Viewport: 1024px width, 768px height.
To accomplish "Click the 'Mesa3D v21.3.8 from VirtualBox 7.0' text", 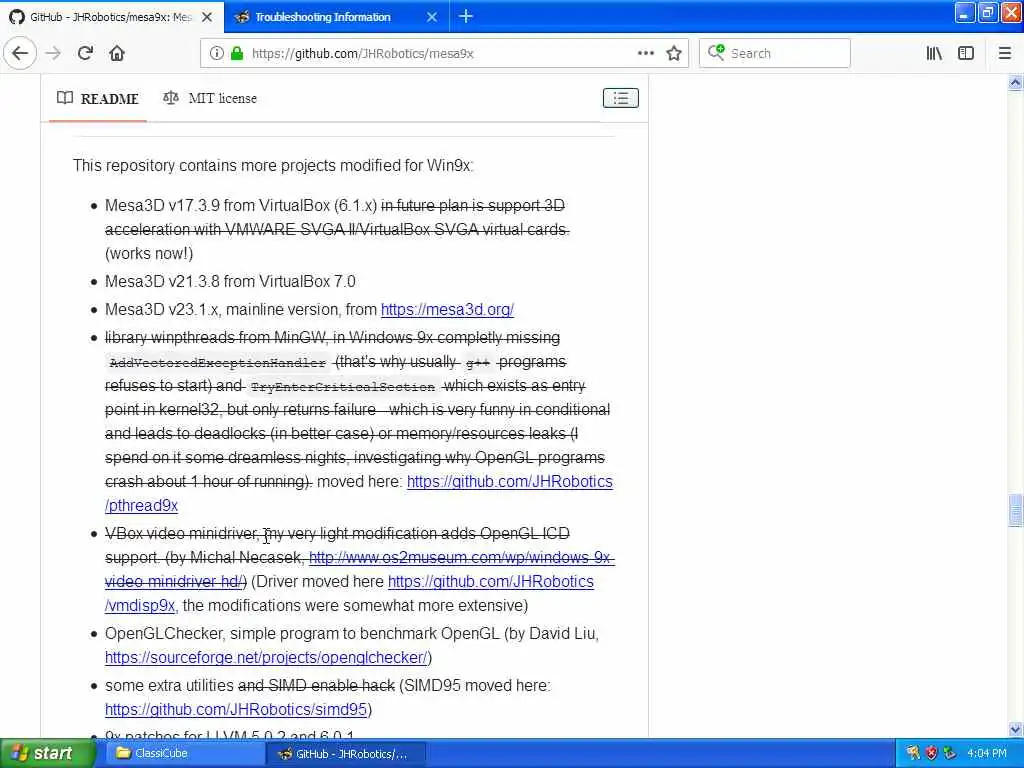I will pyautogui.click(x=230, y=281).
